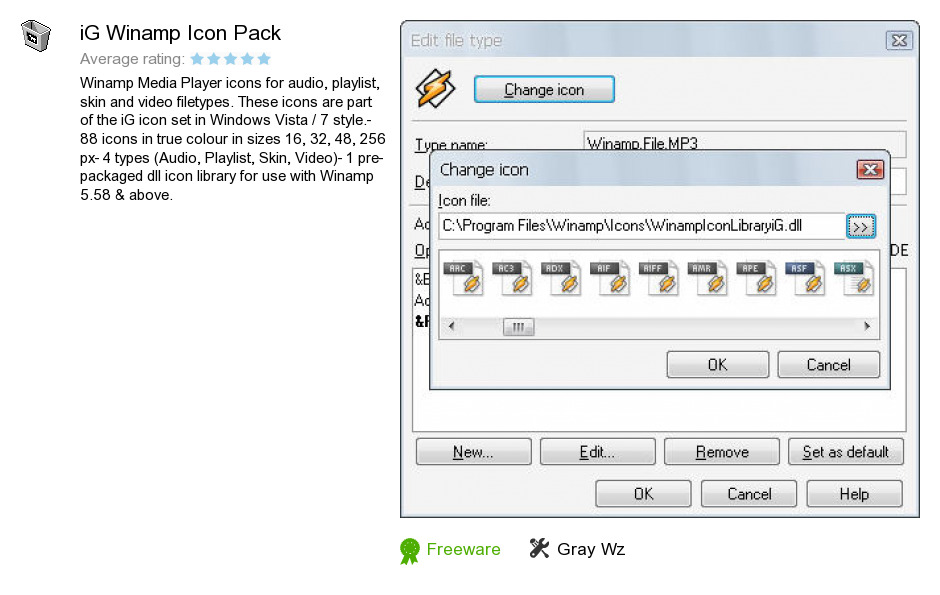
Task: Click the Winamp lightning bolt icon
Action: [x=435, y=89]
